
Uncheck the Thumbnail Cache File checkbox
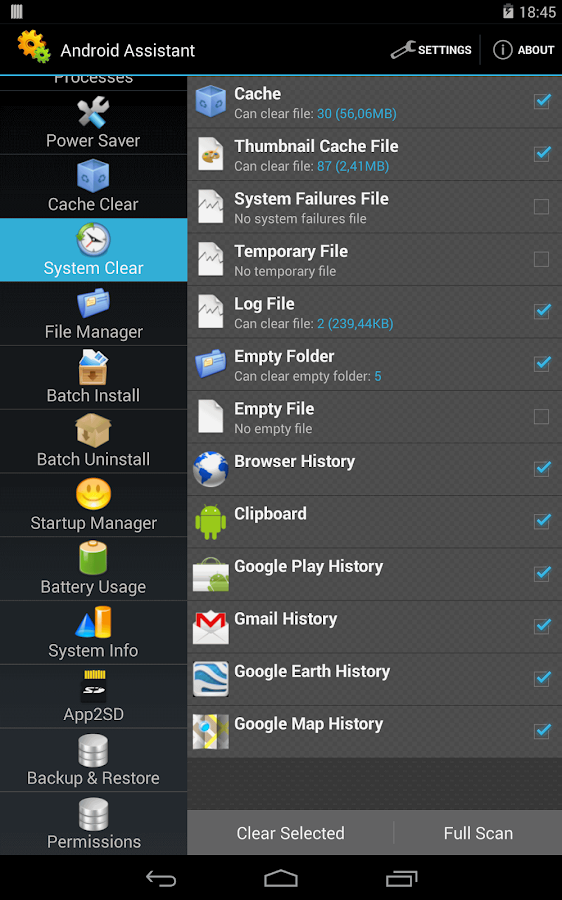coord(542,154)
